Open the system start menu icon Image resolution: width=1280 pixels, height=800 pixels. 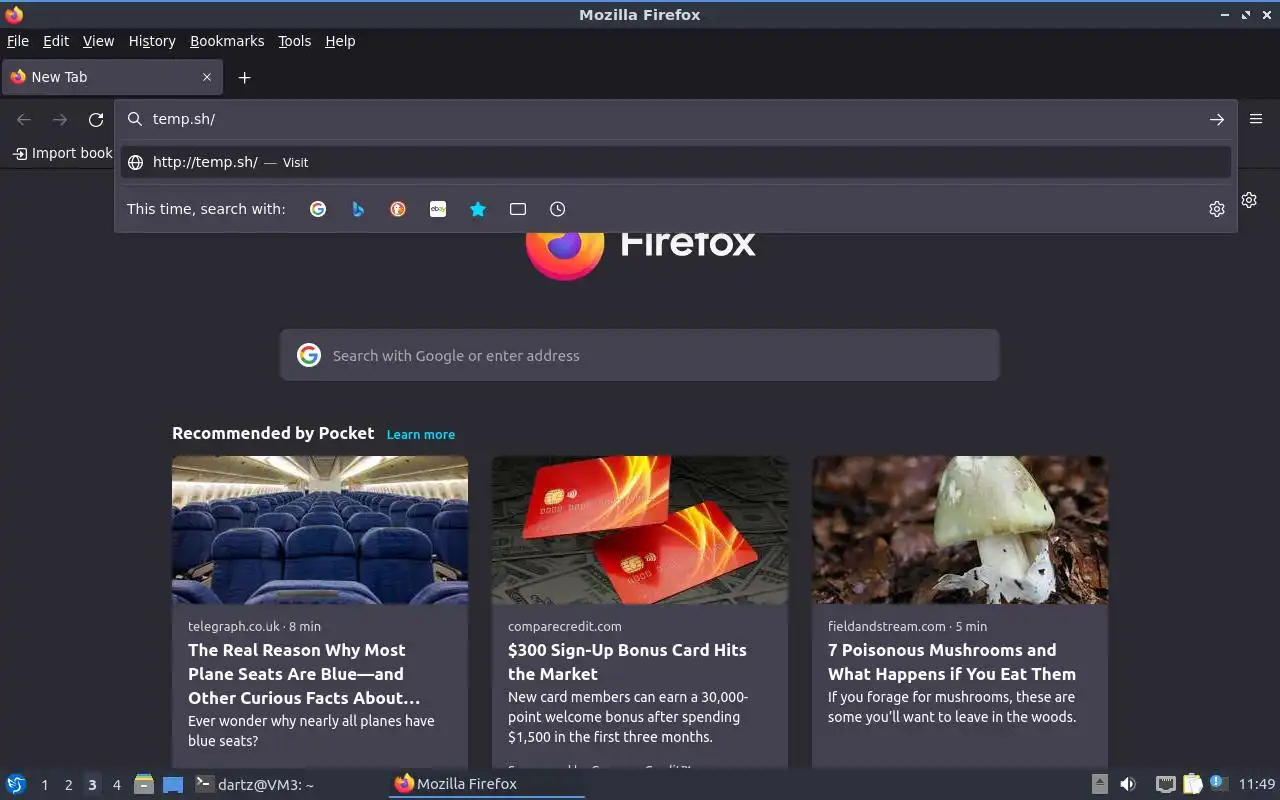coord(16,784)
